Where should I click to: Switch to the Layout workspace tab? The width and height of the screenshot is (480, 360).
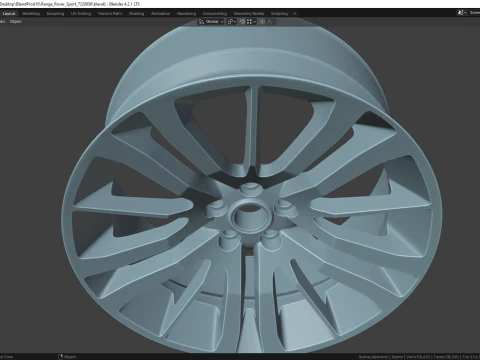9,14
